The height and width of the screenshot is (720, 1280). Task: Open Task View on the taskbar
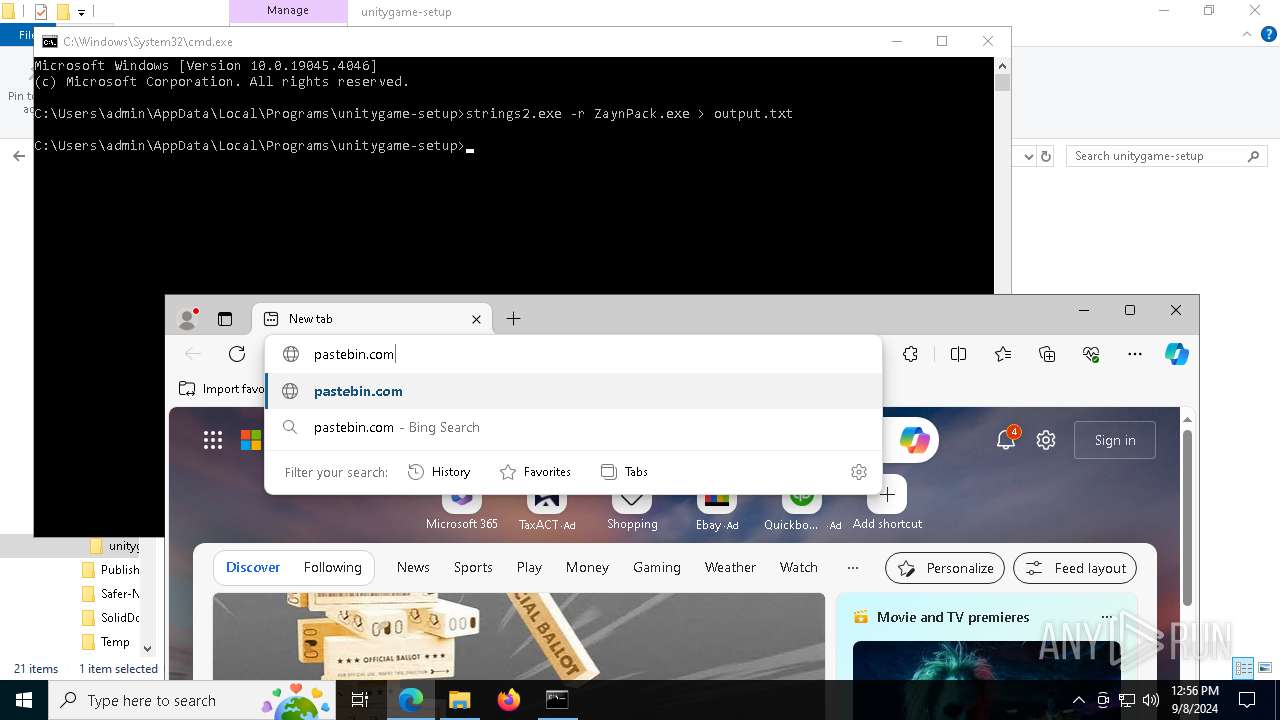pyautogui.click(x=361, y=700)
